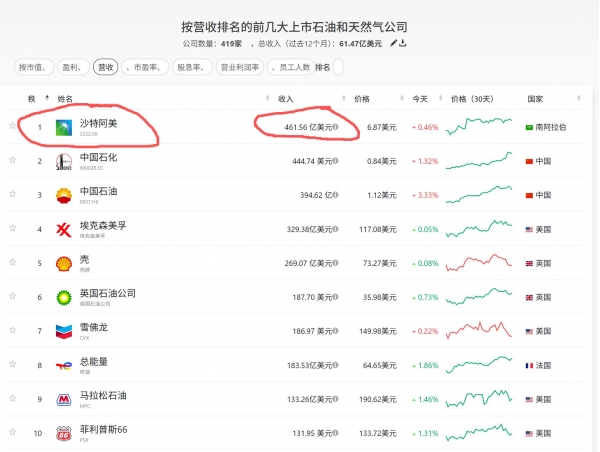
Task: Toggle favorite star for 菲利普斯66
Action: pos(13,433)
